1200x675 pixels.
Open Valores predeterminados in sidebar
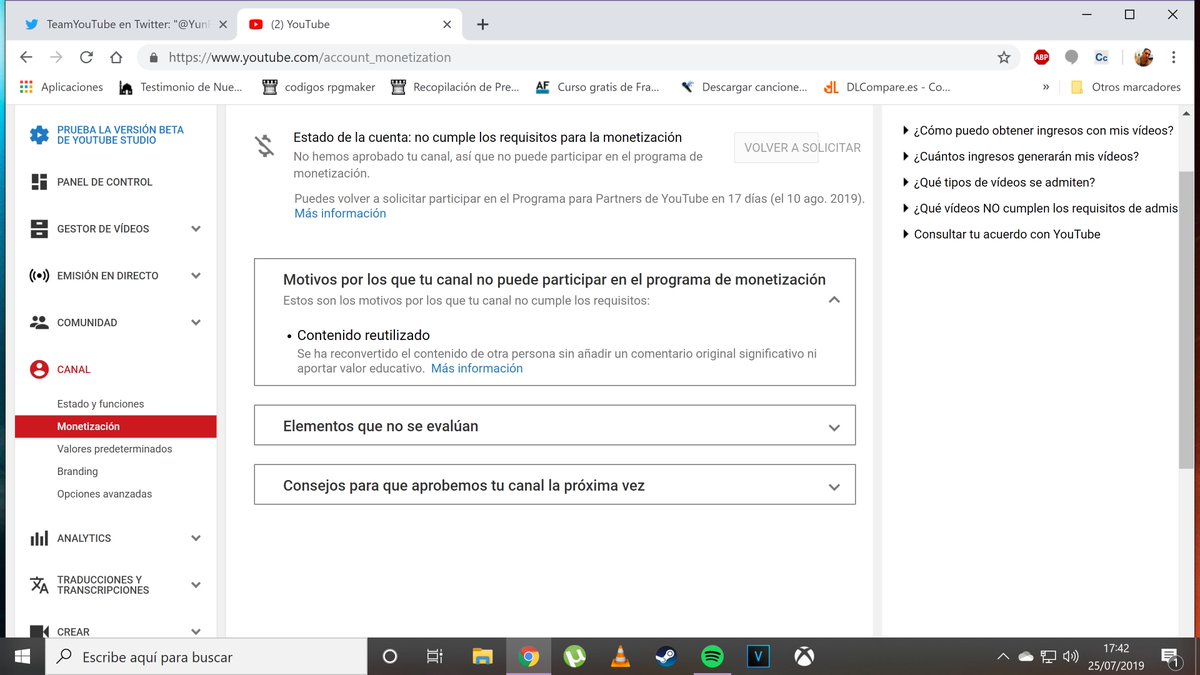coord(114,449)
